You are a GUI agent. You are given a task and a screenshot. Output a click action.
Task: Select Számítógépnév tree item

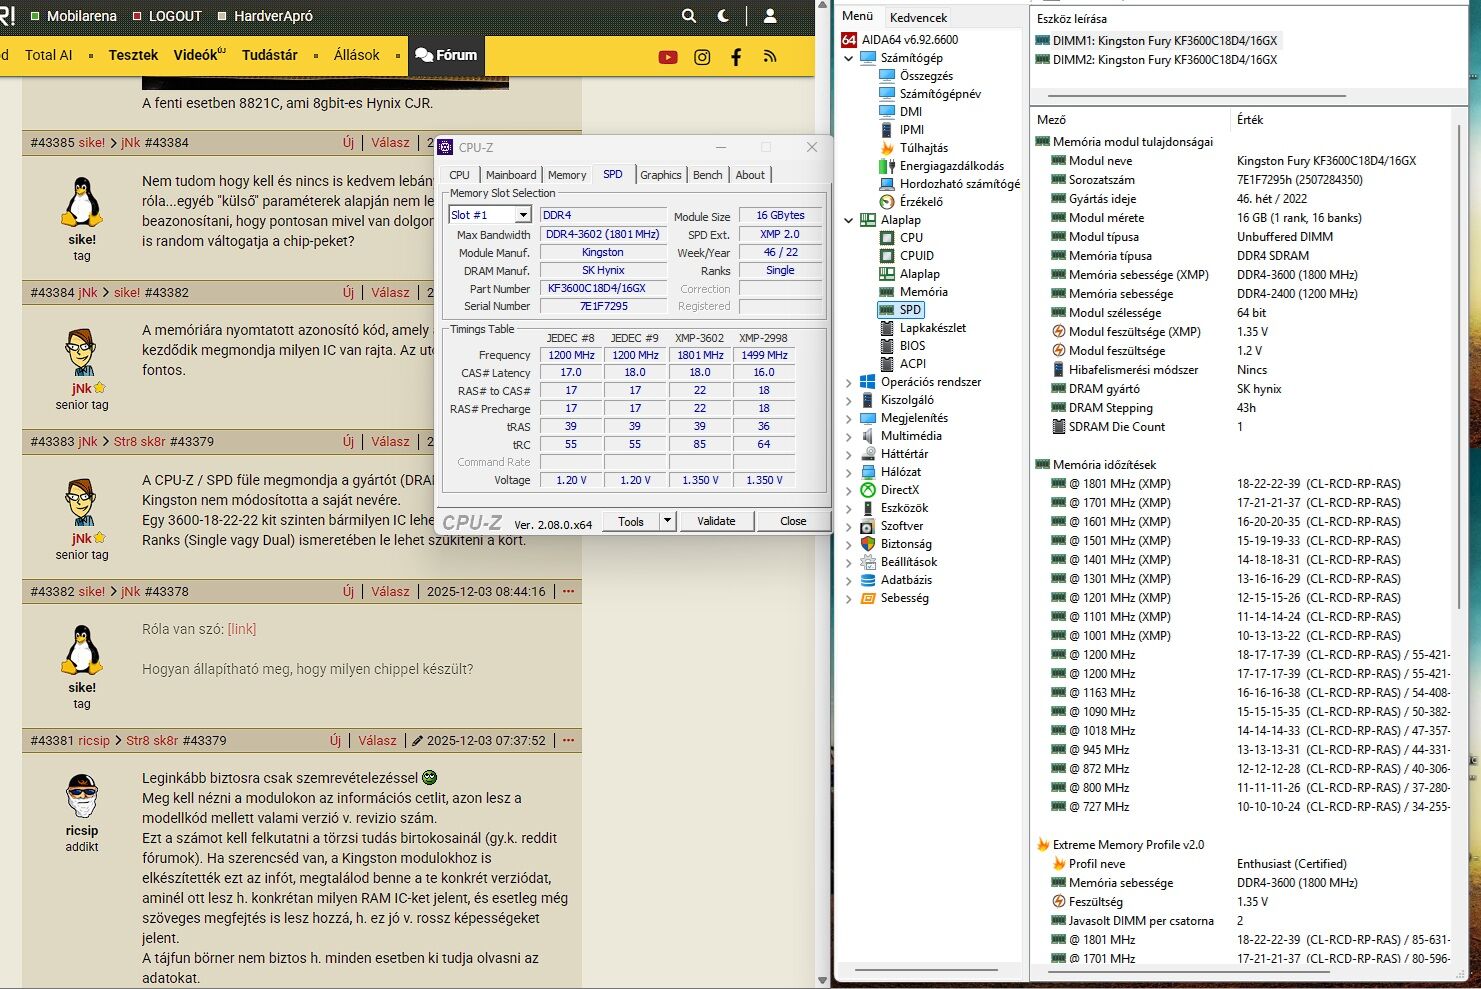click(x=940, y=94)
